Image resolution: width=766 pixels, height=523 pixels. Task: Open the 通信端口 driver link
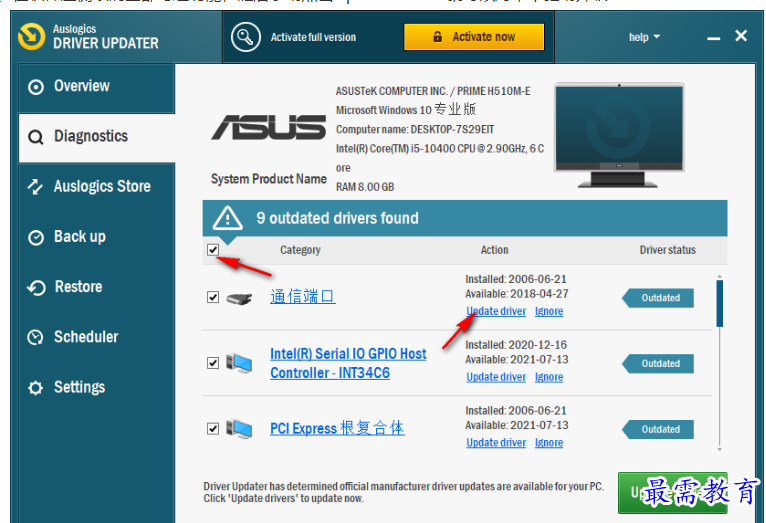(303, 296)
